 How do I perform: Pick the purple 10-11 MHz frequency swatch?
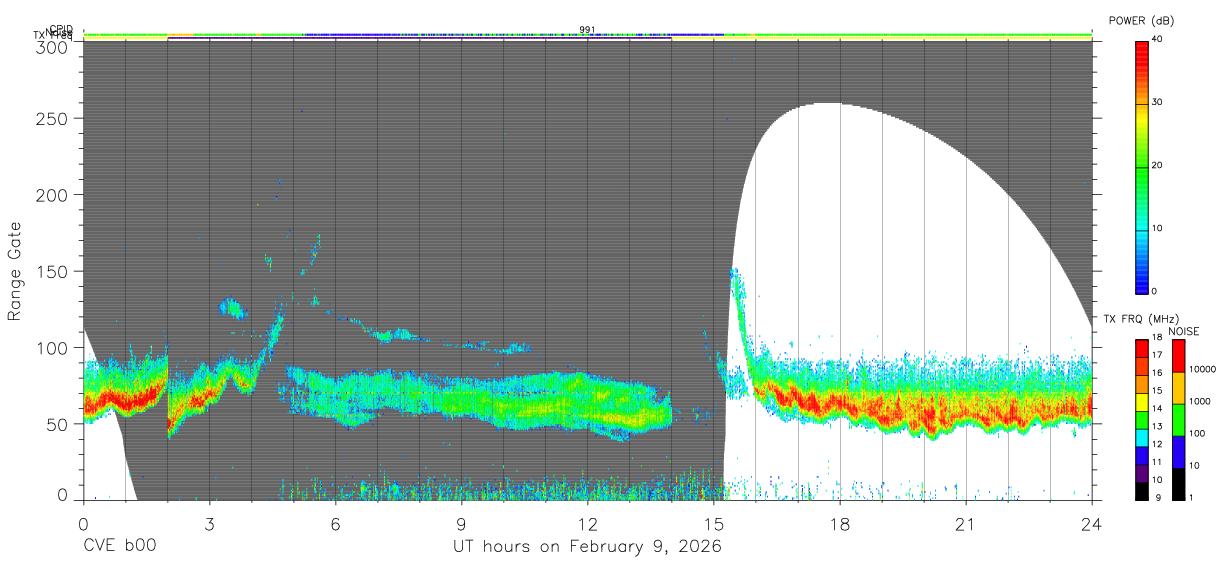[1141, 473]
